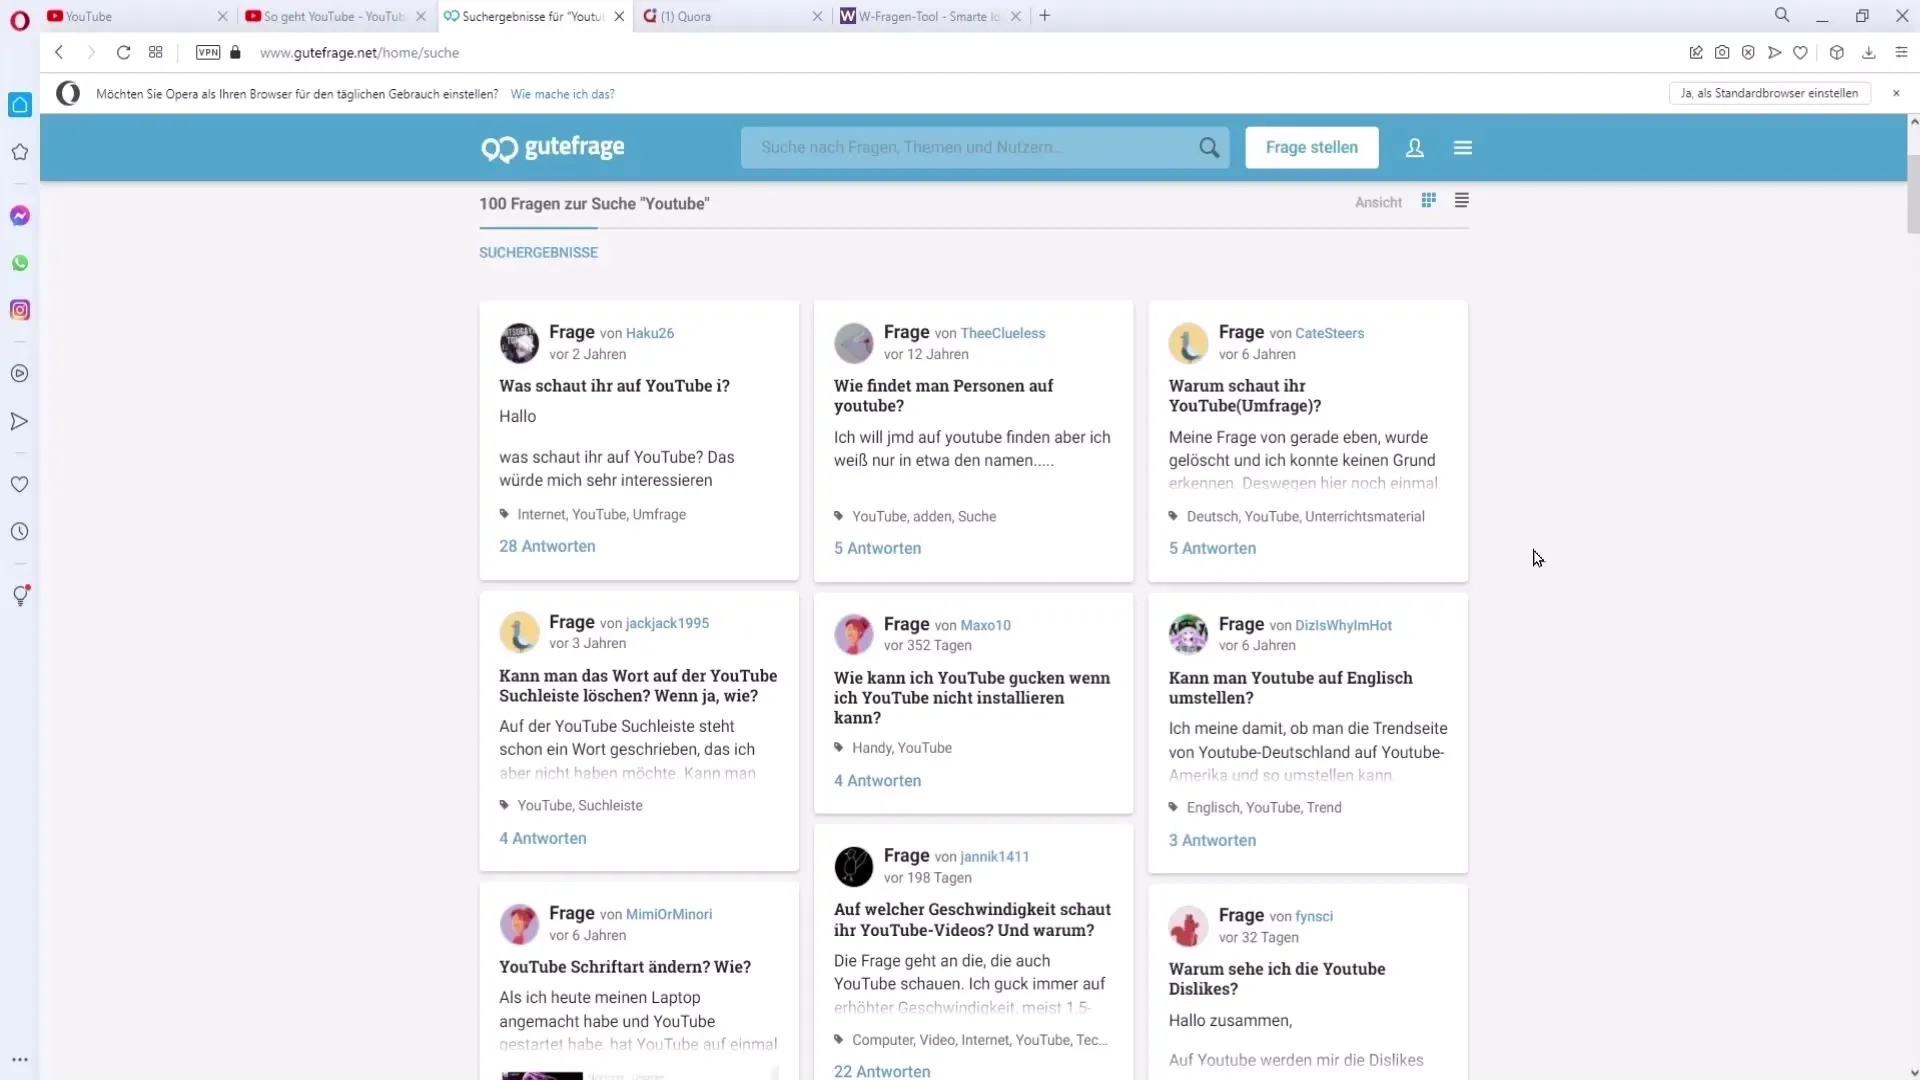Click the search magnifier icon
Viewport: 1920px width, 1080px height.
click(1211, 146)
